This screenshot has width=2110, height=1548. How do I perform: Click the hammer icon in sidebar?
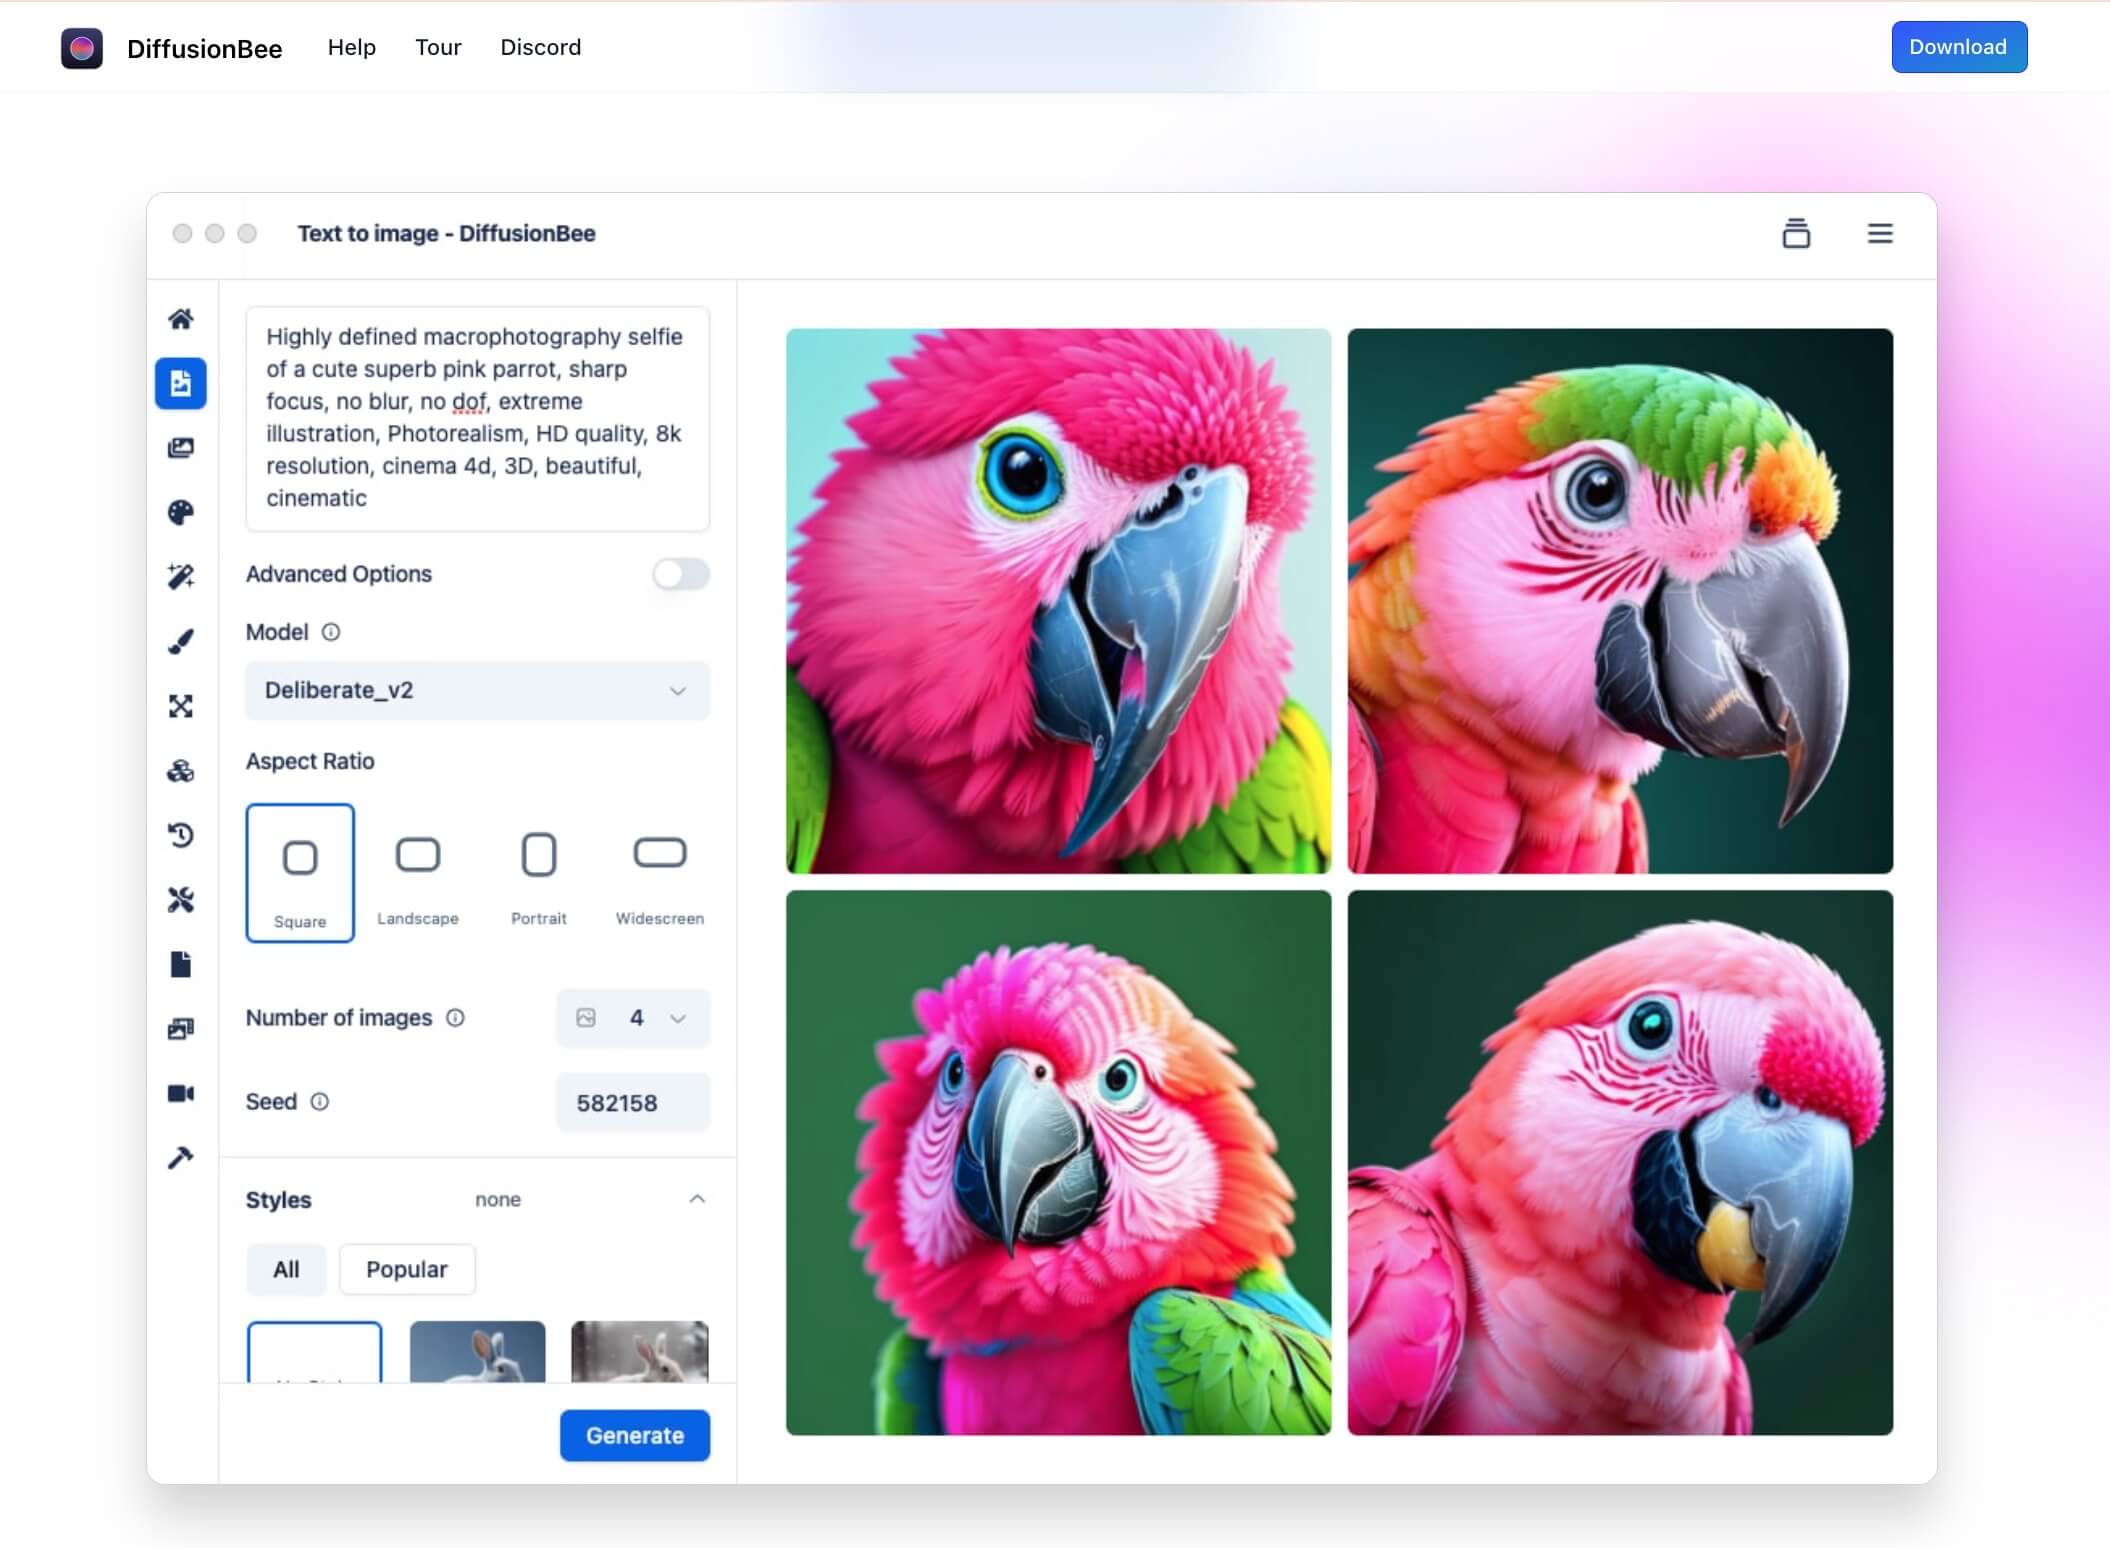(x=181, y=1157)
